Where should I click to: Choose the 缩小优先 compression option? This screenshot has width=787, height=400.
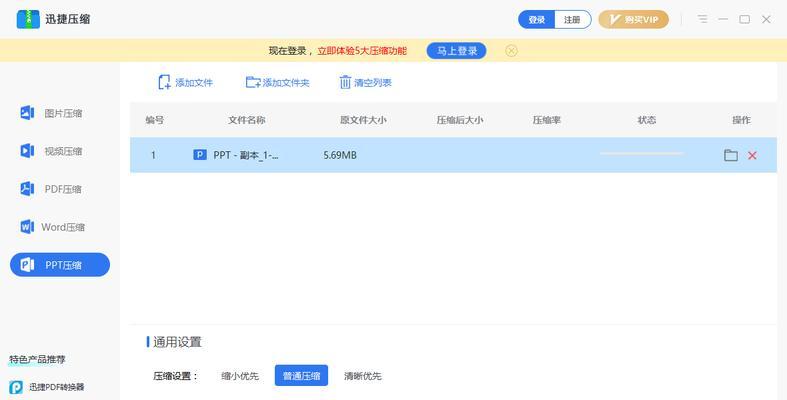tap(240, 376)
